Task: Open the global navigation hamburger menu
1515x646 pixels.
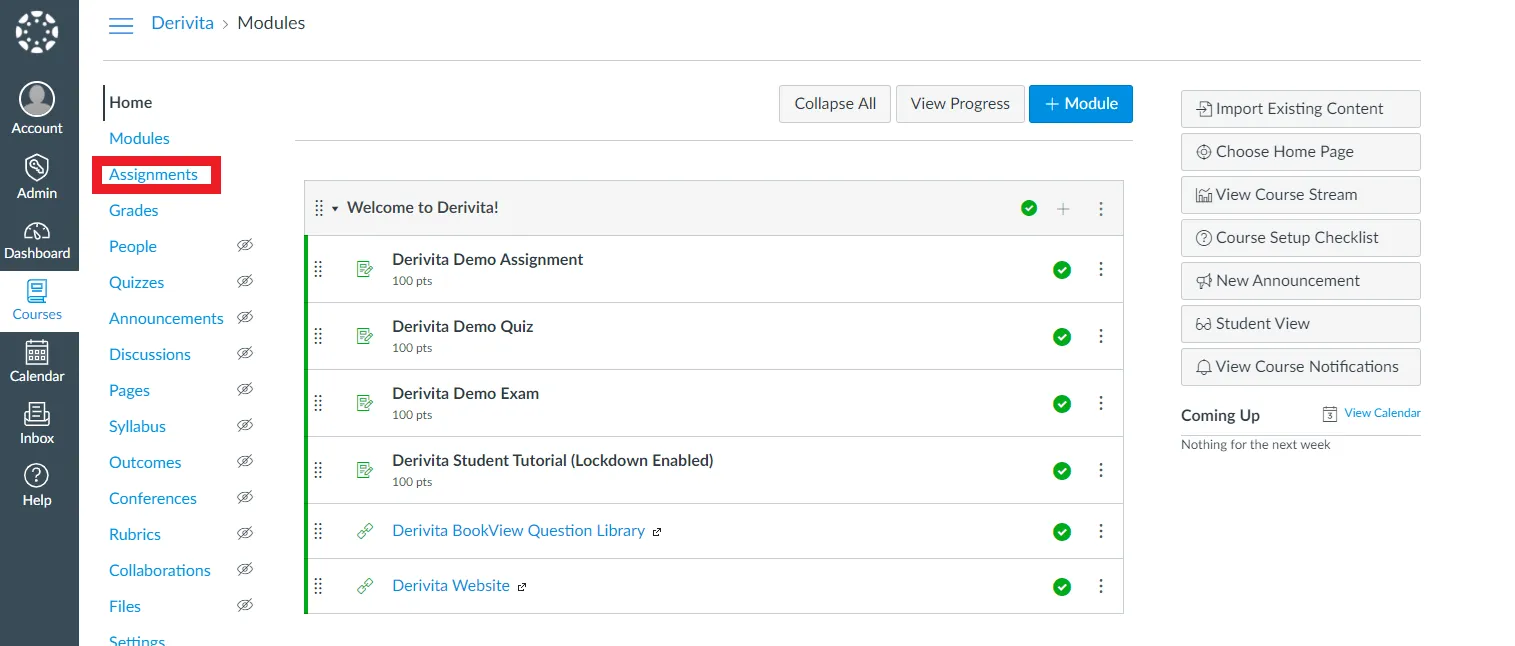Action: click(121, 27)
